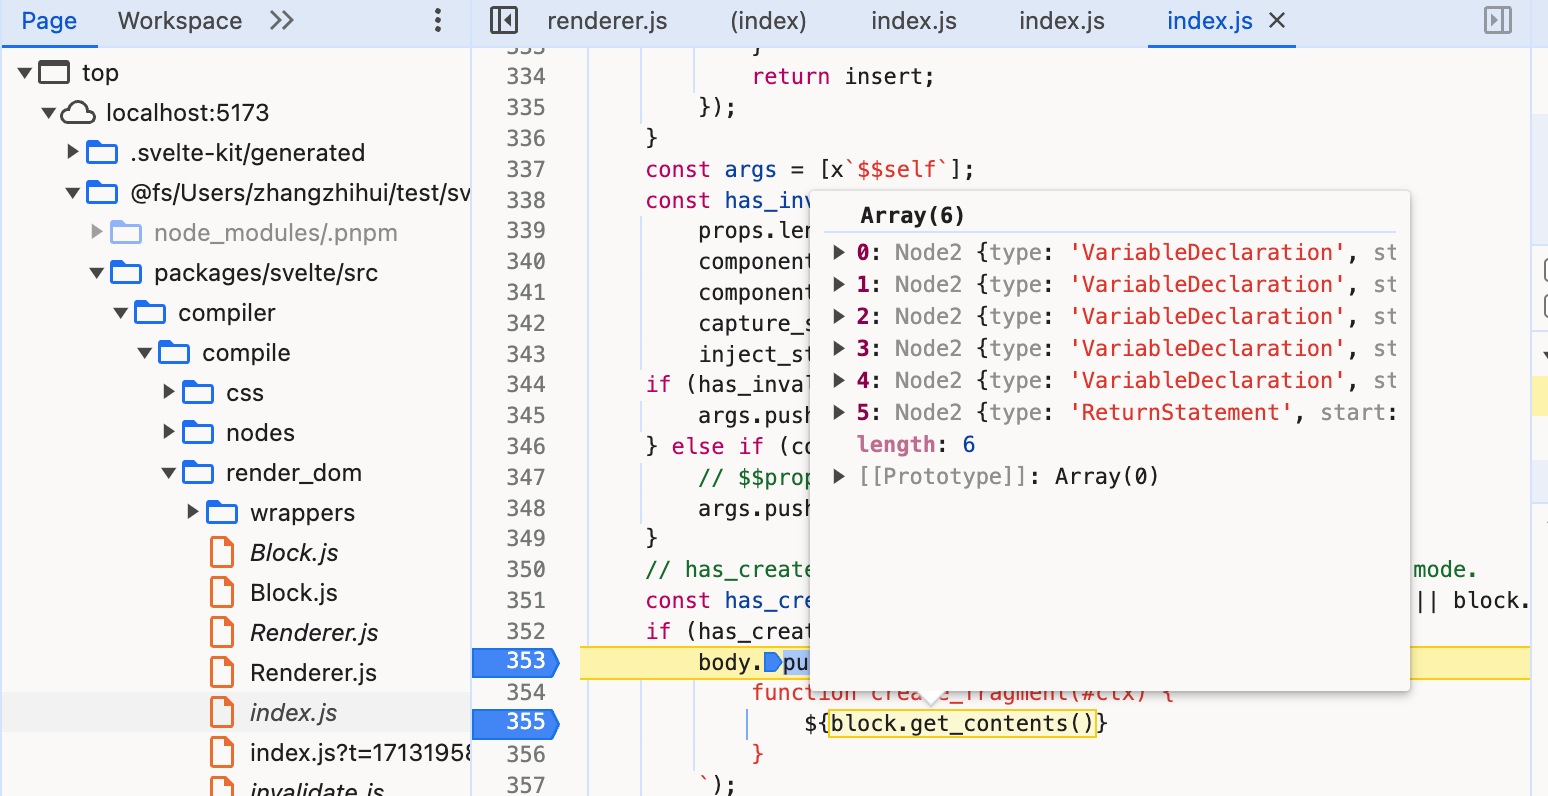Select the .svelte-kit/generated folder
The width and height of the screenshot is (1548, 796).
tap(247, 153)
